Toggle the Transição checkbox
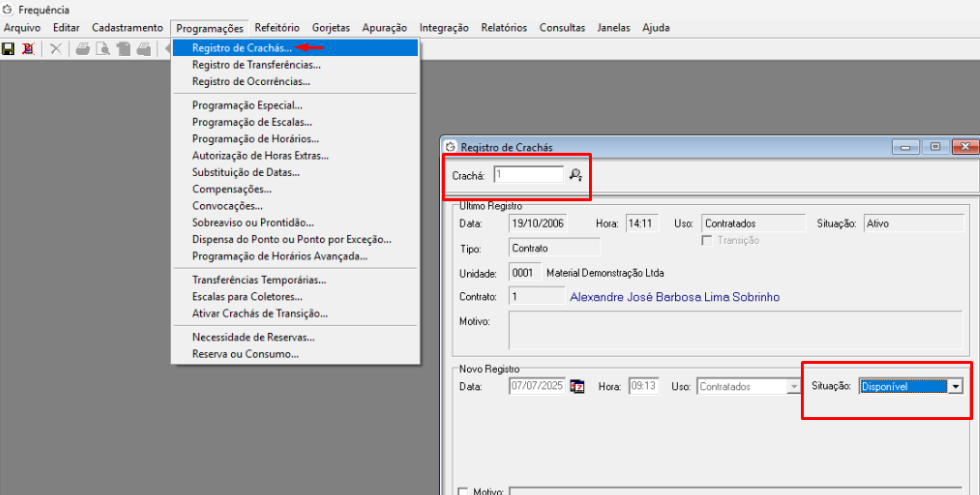This screenshot has height=495, width=980. pos(707,240)
